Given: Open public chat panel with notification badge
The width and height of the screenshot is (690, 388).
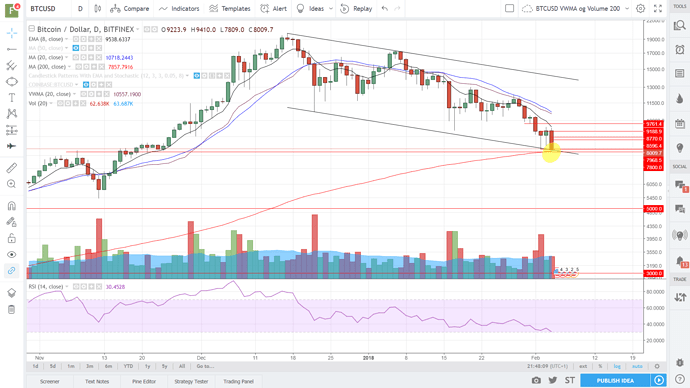Looking at the screenshot, I should coord(680,186).
